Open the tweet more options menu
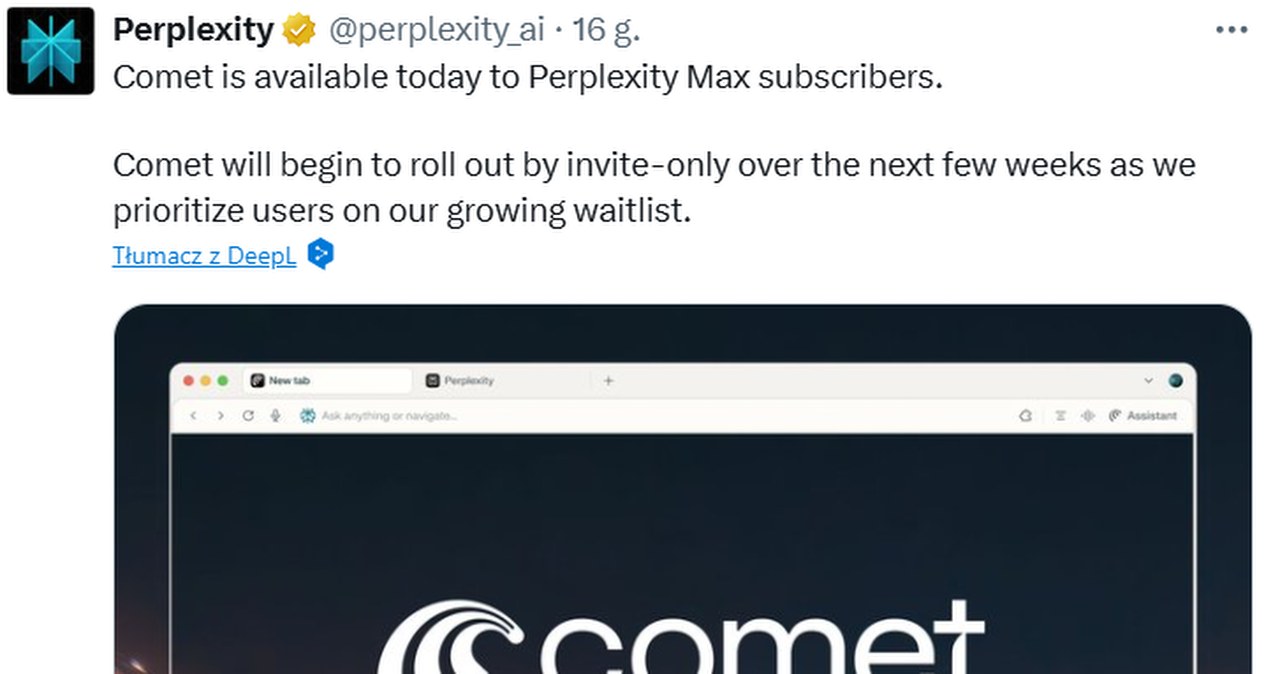 click(x=1231, y=31)
